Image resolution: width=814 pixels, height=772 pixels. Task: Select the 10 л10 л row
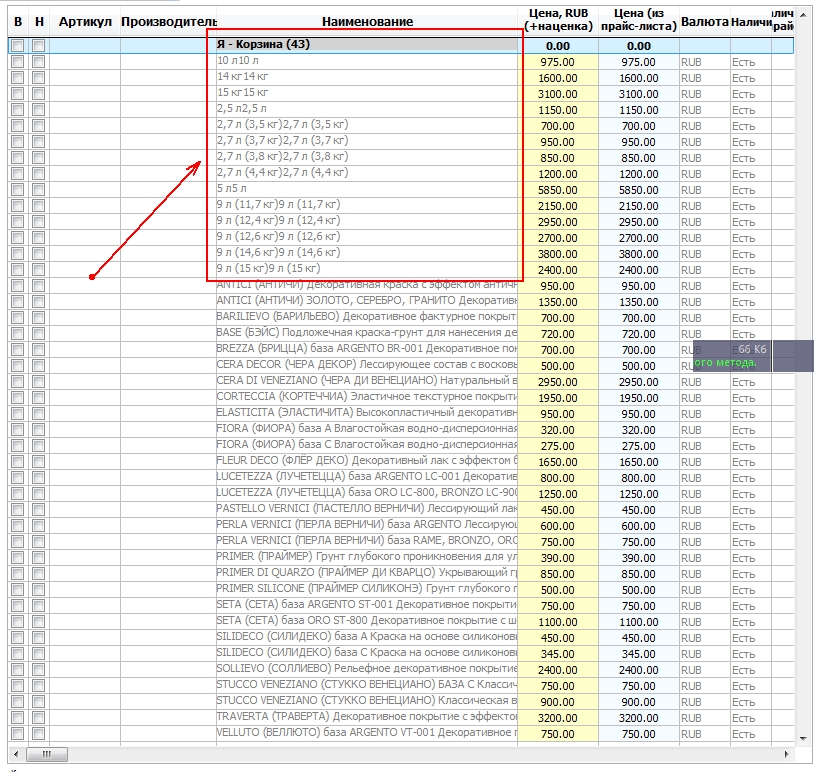pyautogui.click(x=401, y=61)
